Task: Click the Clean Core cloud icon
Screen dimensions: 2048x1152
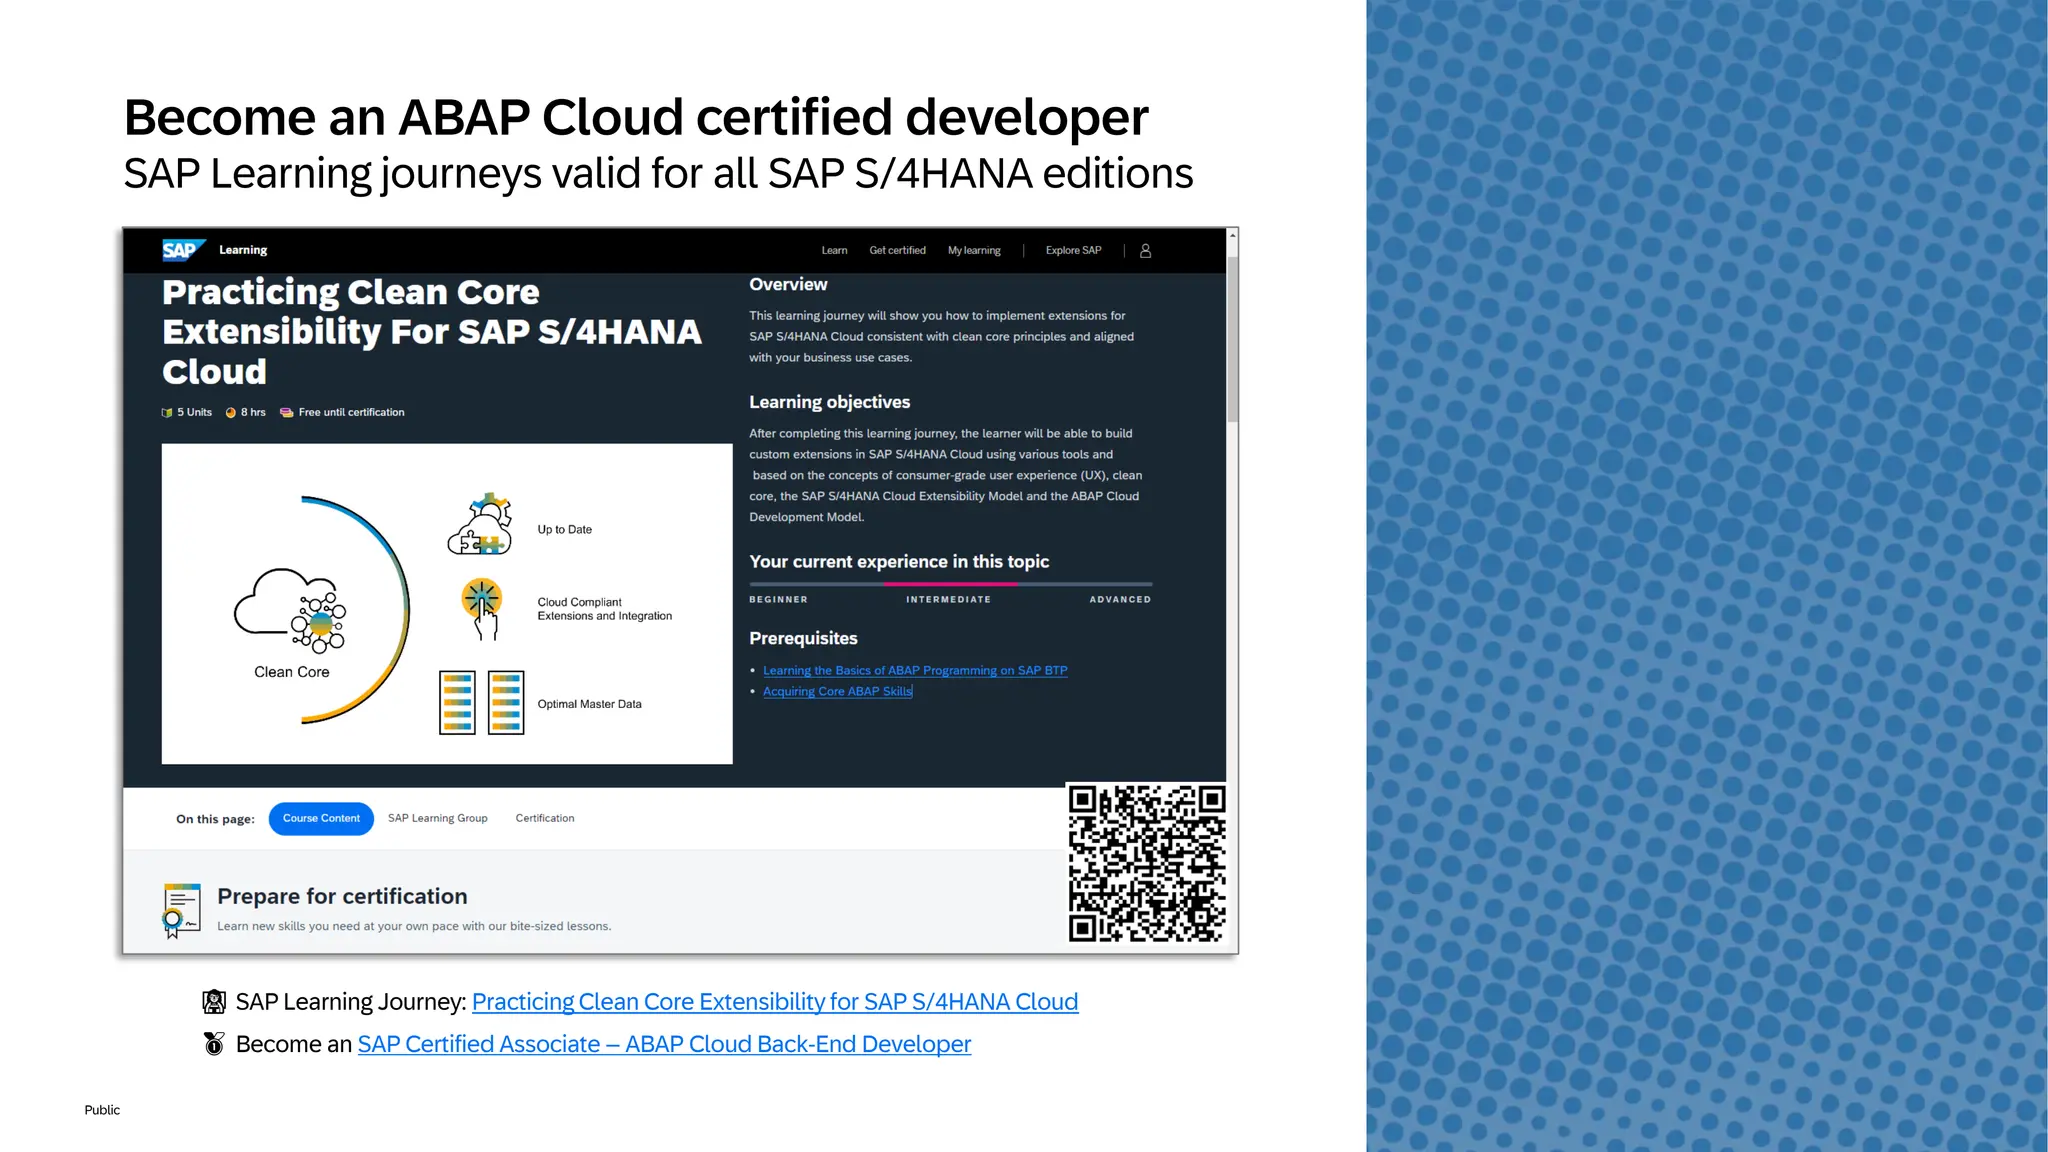Action: [291, 610]
